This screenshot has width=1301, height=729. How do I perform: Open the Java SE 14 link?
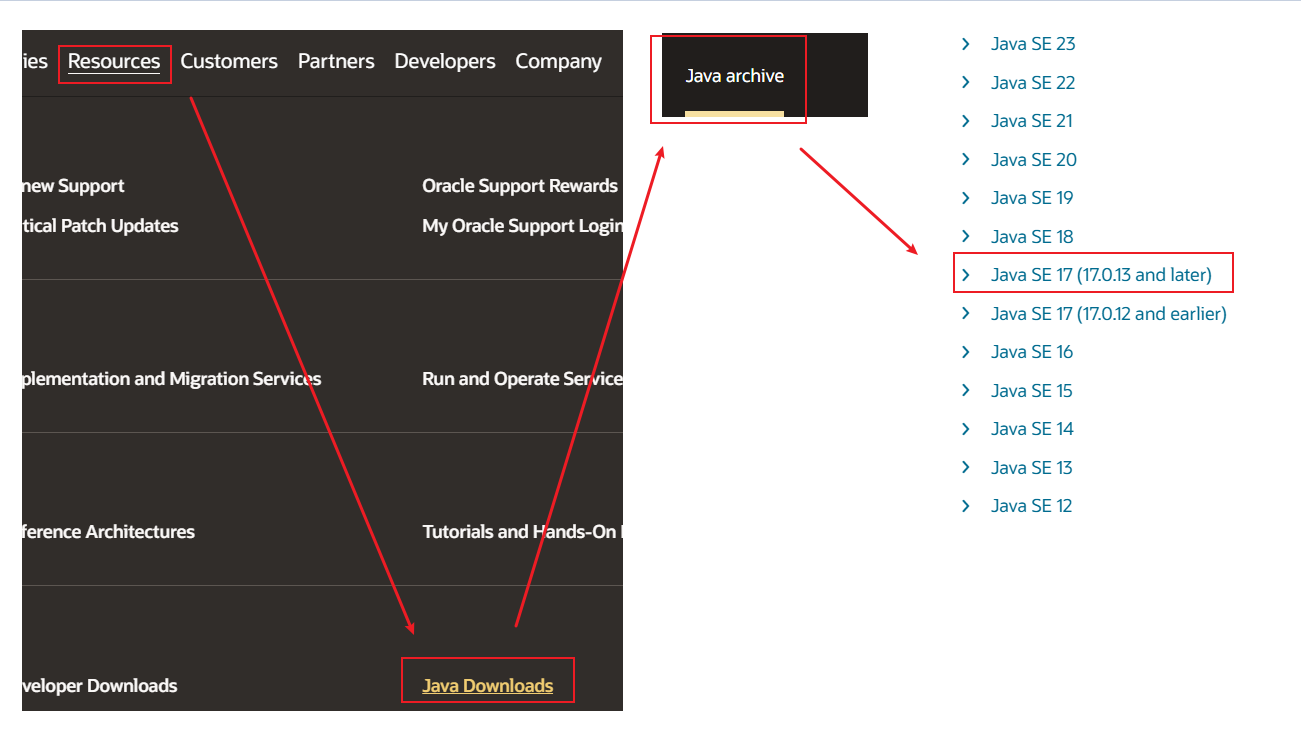(x=1031, y=429)
